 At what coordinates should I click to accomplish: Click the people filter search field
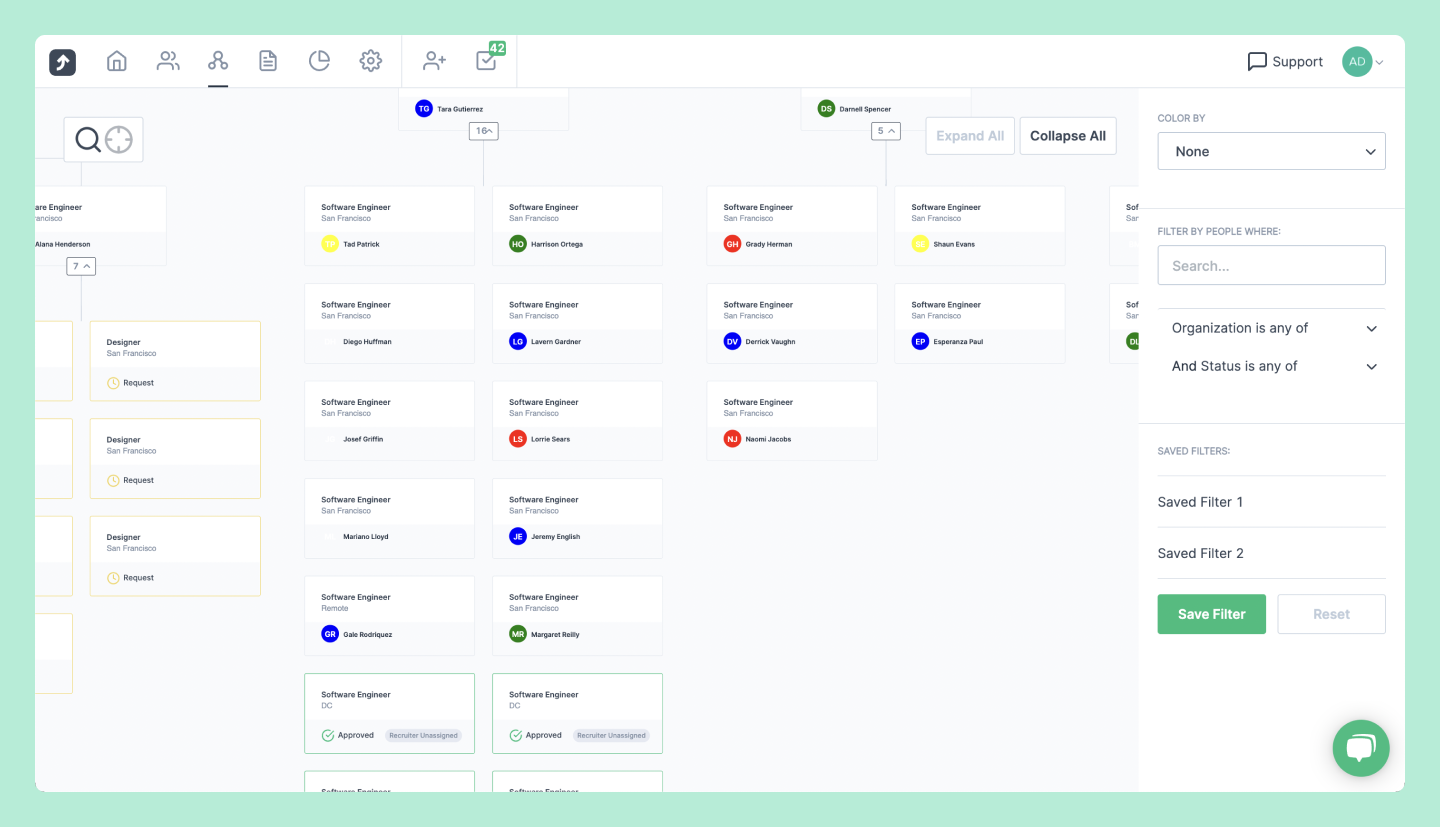[1271, 265]
